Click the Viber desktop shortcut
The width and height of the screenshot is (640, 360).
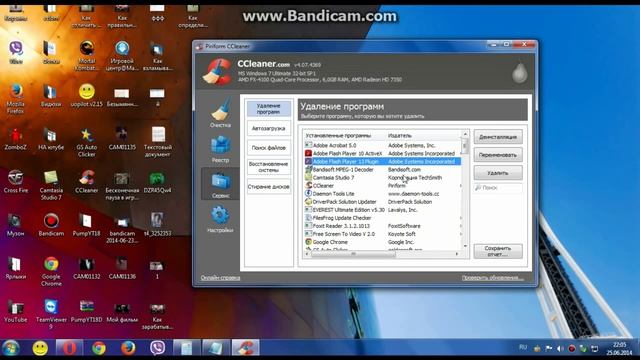pyautogui.click(x=16, y=53)
